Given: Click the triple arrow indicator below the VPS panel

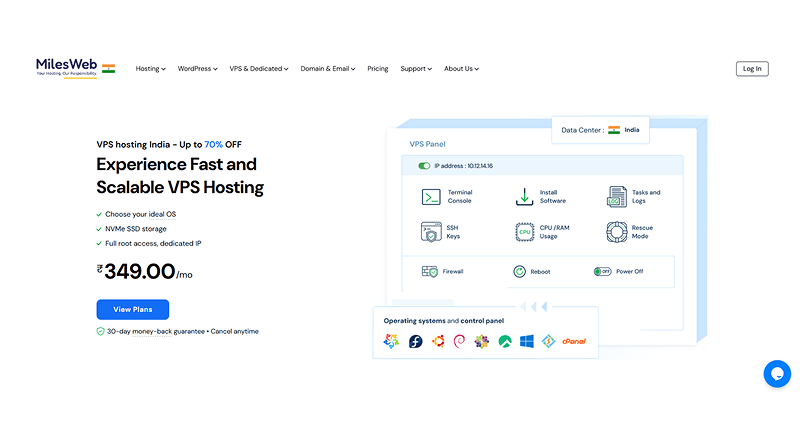Looking at the screenshot, I should click(x=534, y=307).
